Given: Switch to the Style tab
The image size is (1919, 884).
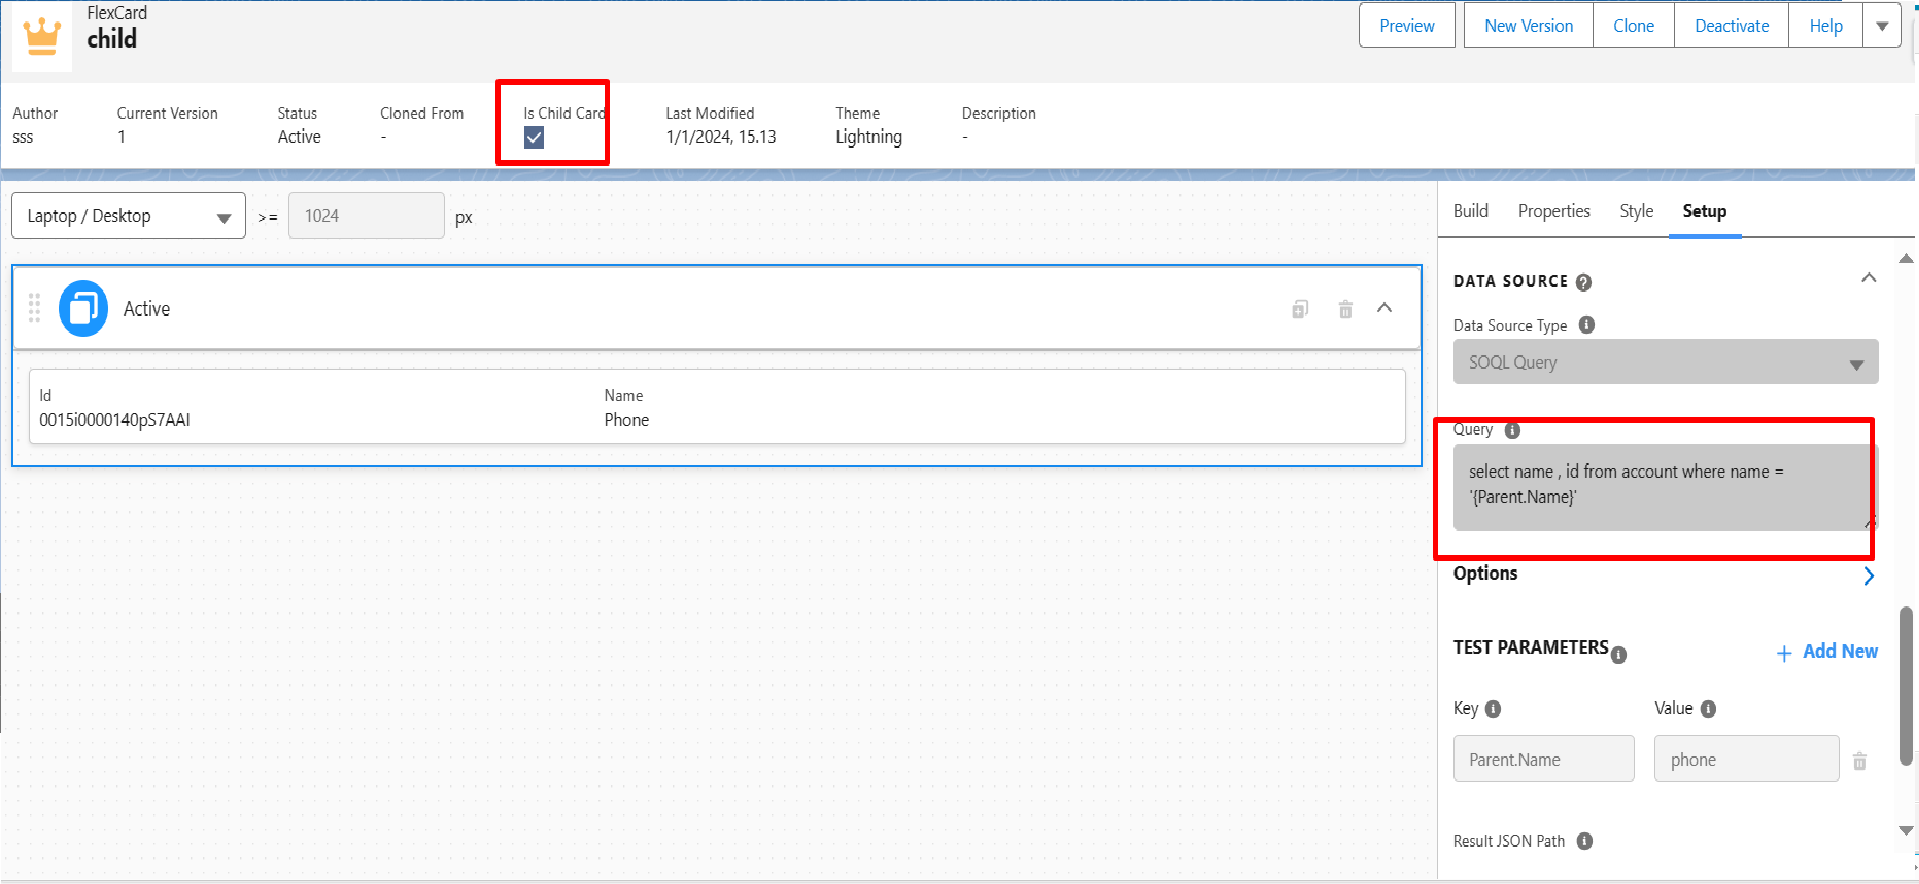Looking at the screenshot, I should [1636, 211].
